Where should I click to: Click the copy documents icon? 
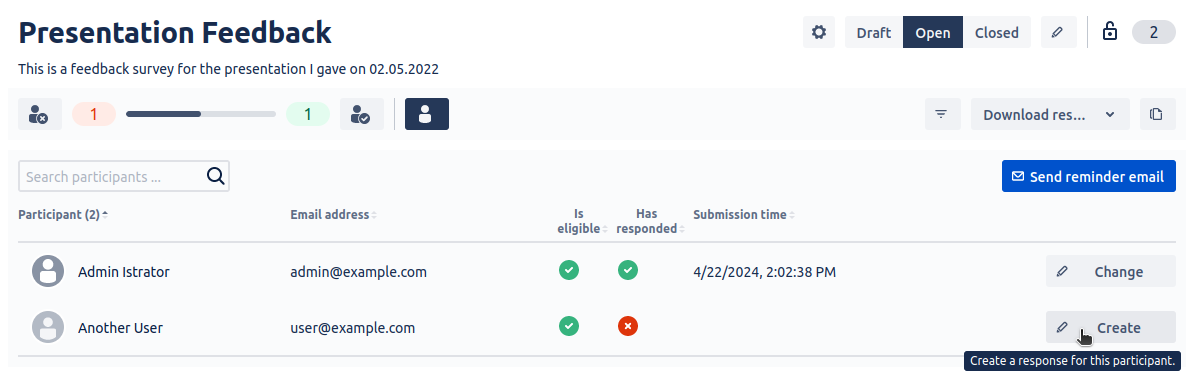[1158, 115]
